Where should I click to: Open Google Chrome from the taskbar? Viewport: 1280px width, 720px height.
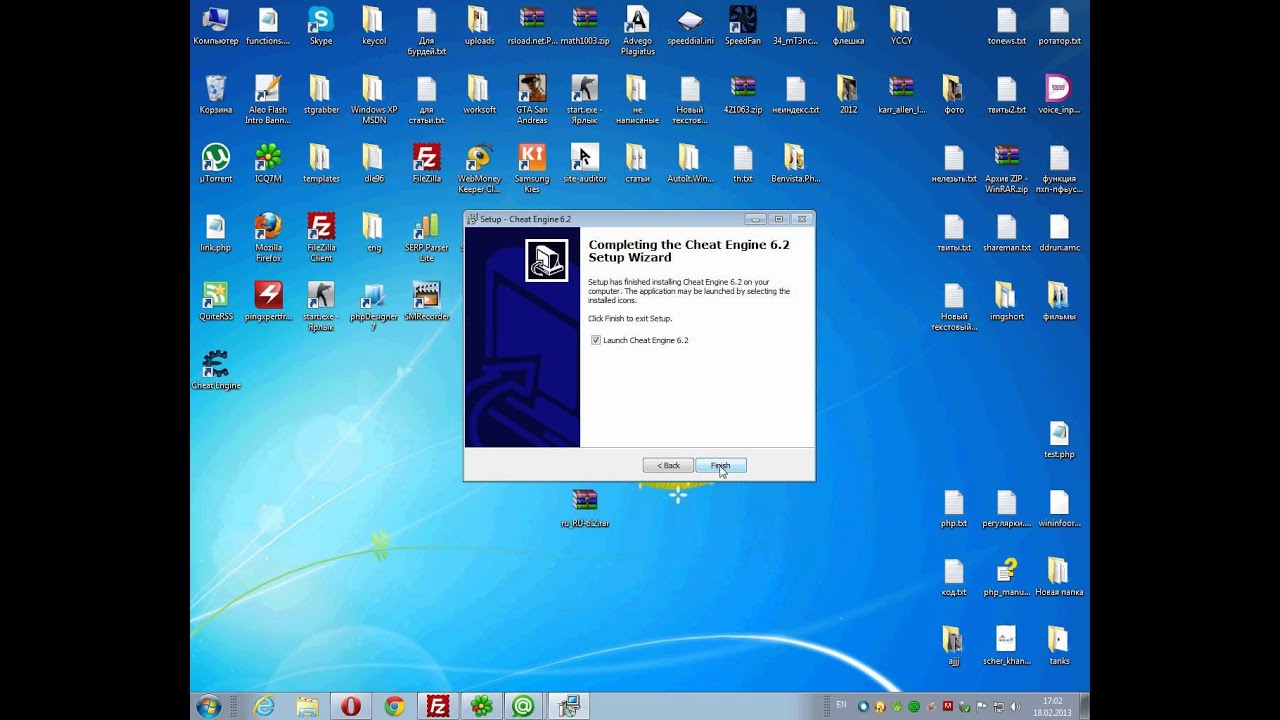tap(394, 706)
